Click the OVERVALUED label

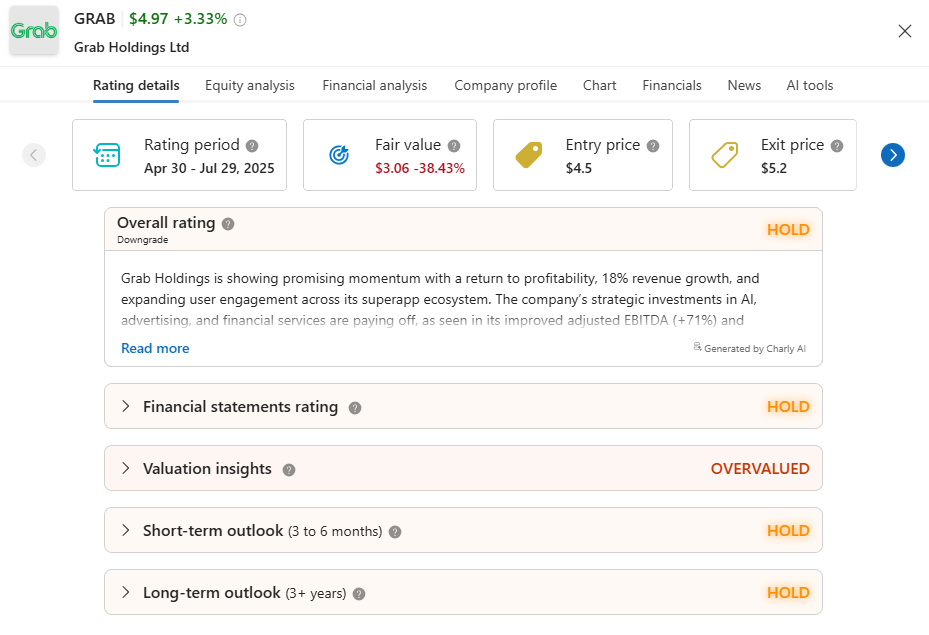760,469
